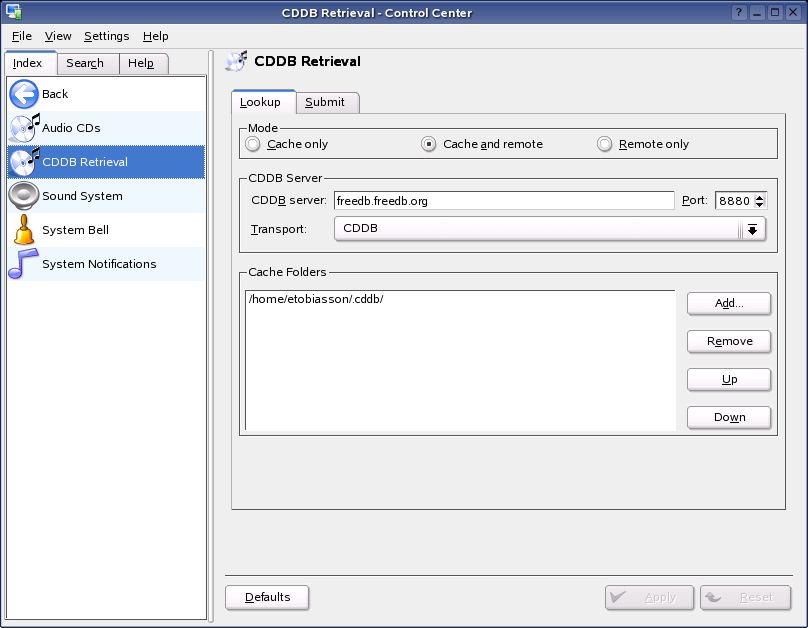Increase the Port value with up arrow
Screen dimensions: 808x628
(760, 197)
